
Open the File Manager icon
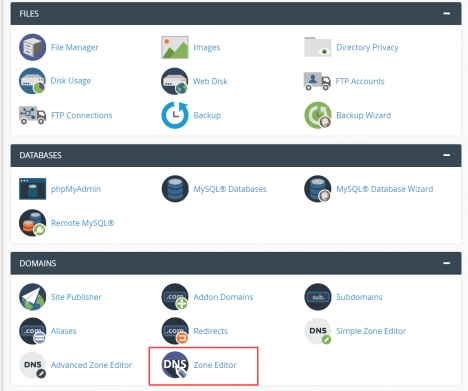pos(32,47)
